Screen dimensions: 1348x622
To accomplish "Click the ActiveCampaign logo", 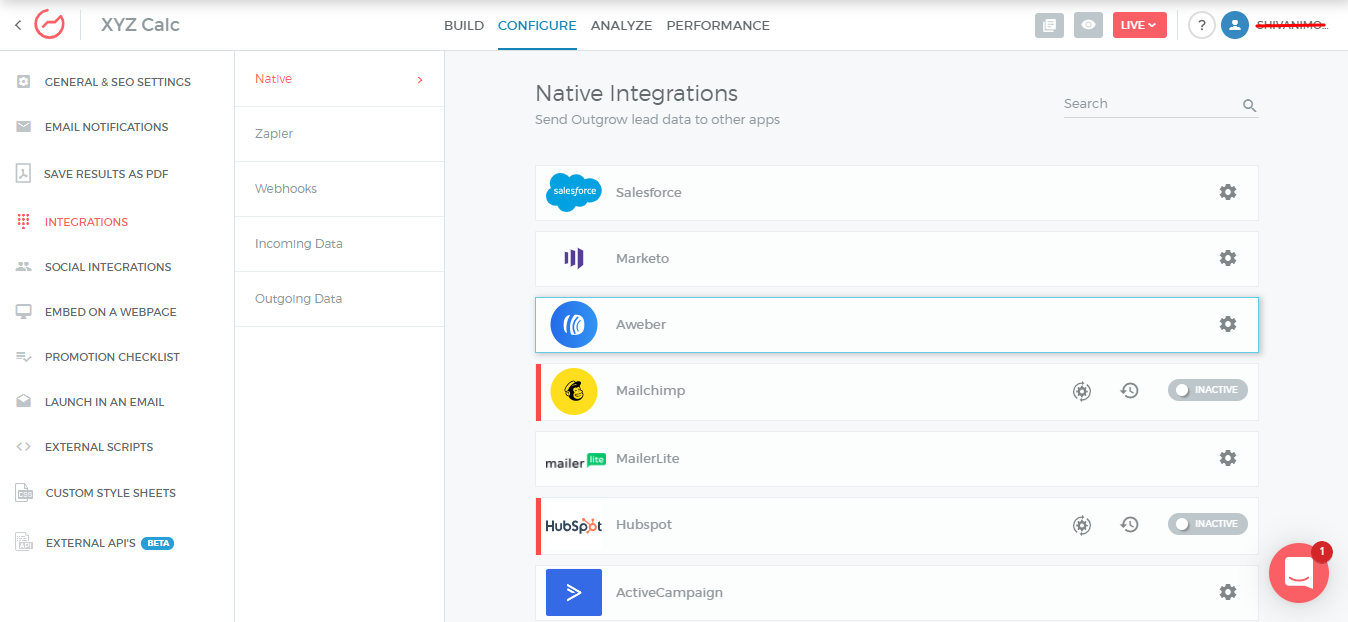I will point(574,592).
